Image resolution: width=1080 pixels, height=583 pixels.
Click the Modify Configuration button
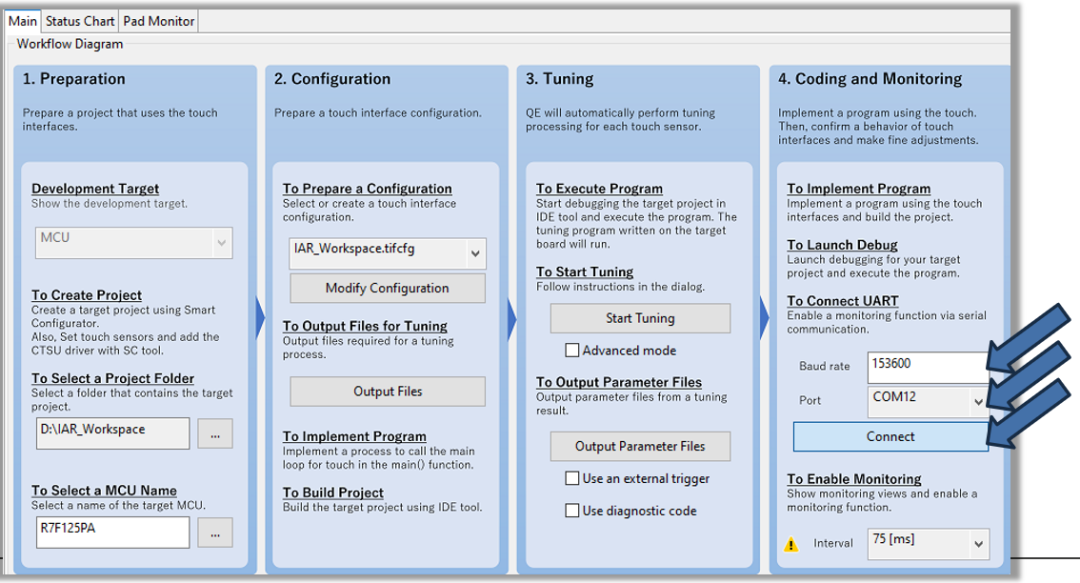click(x=387, y=288)
